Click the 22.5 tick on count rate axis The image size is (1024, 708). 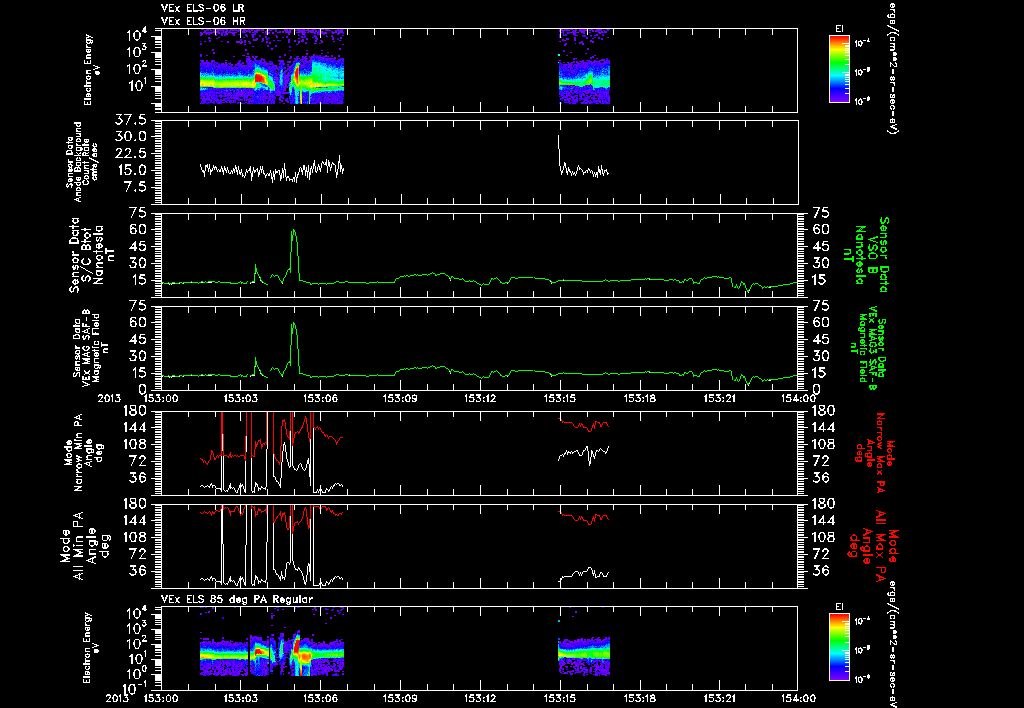[x=133, y=153]
